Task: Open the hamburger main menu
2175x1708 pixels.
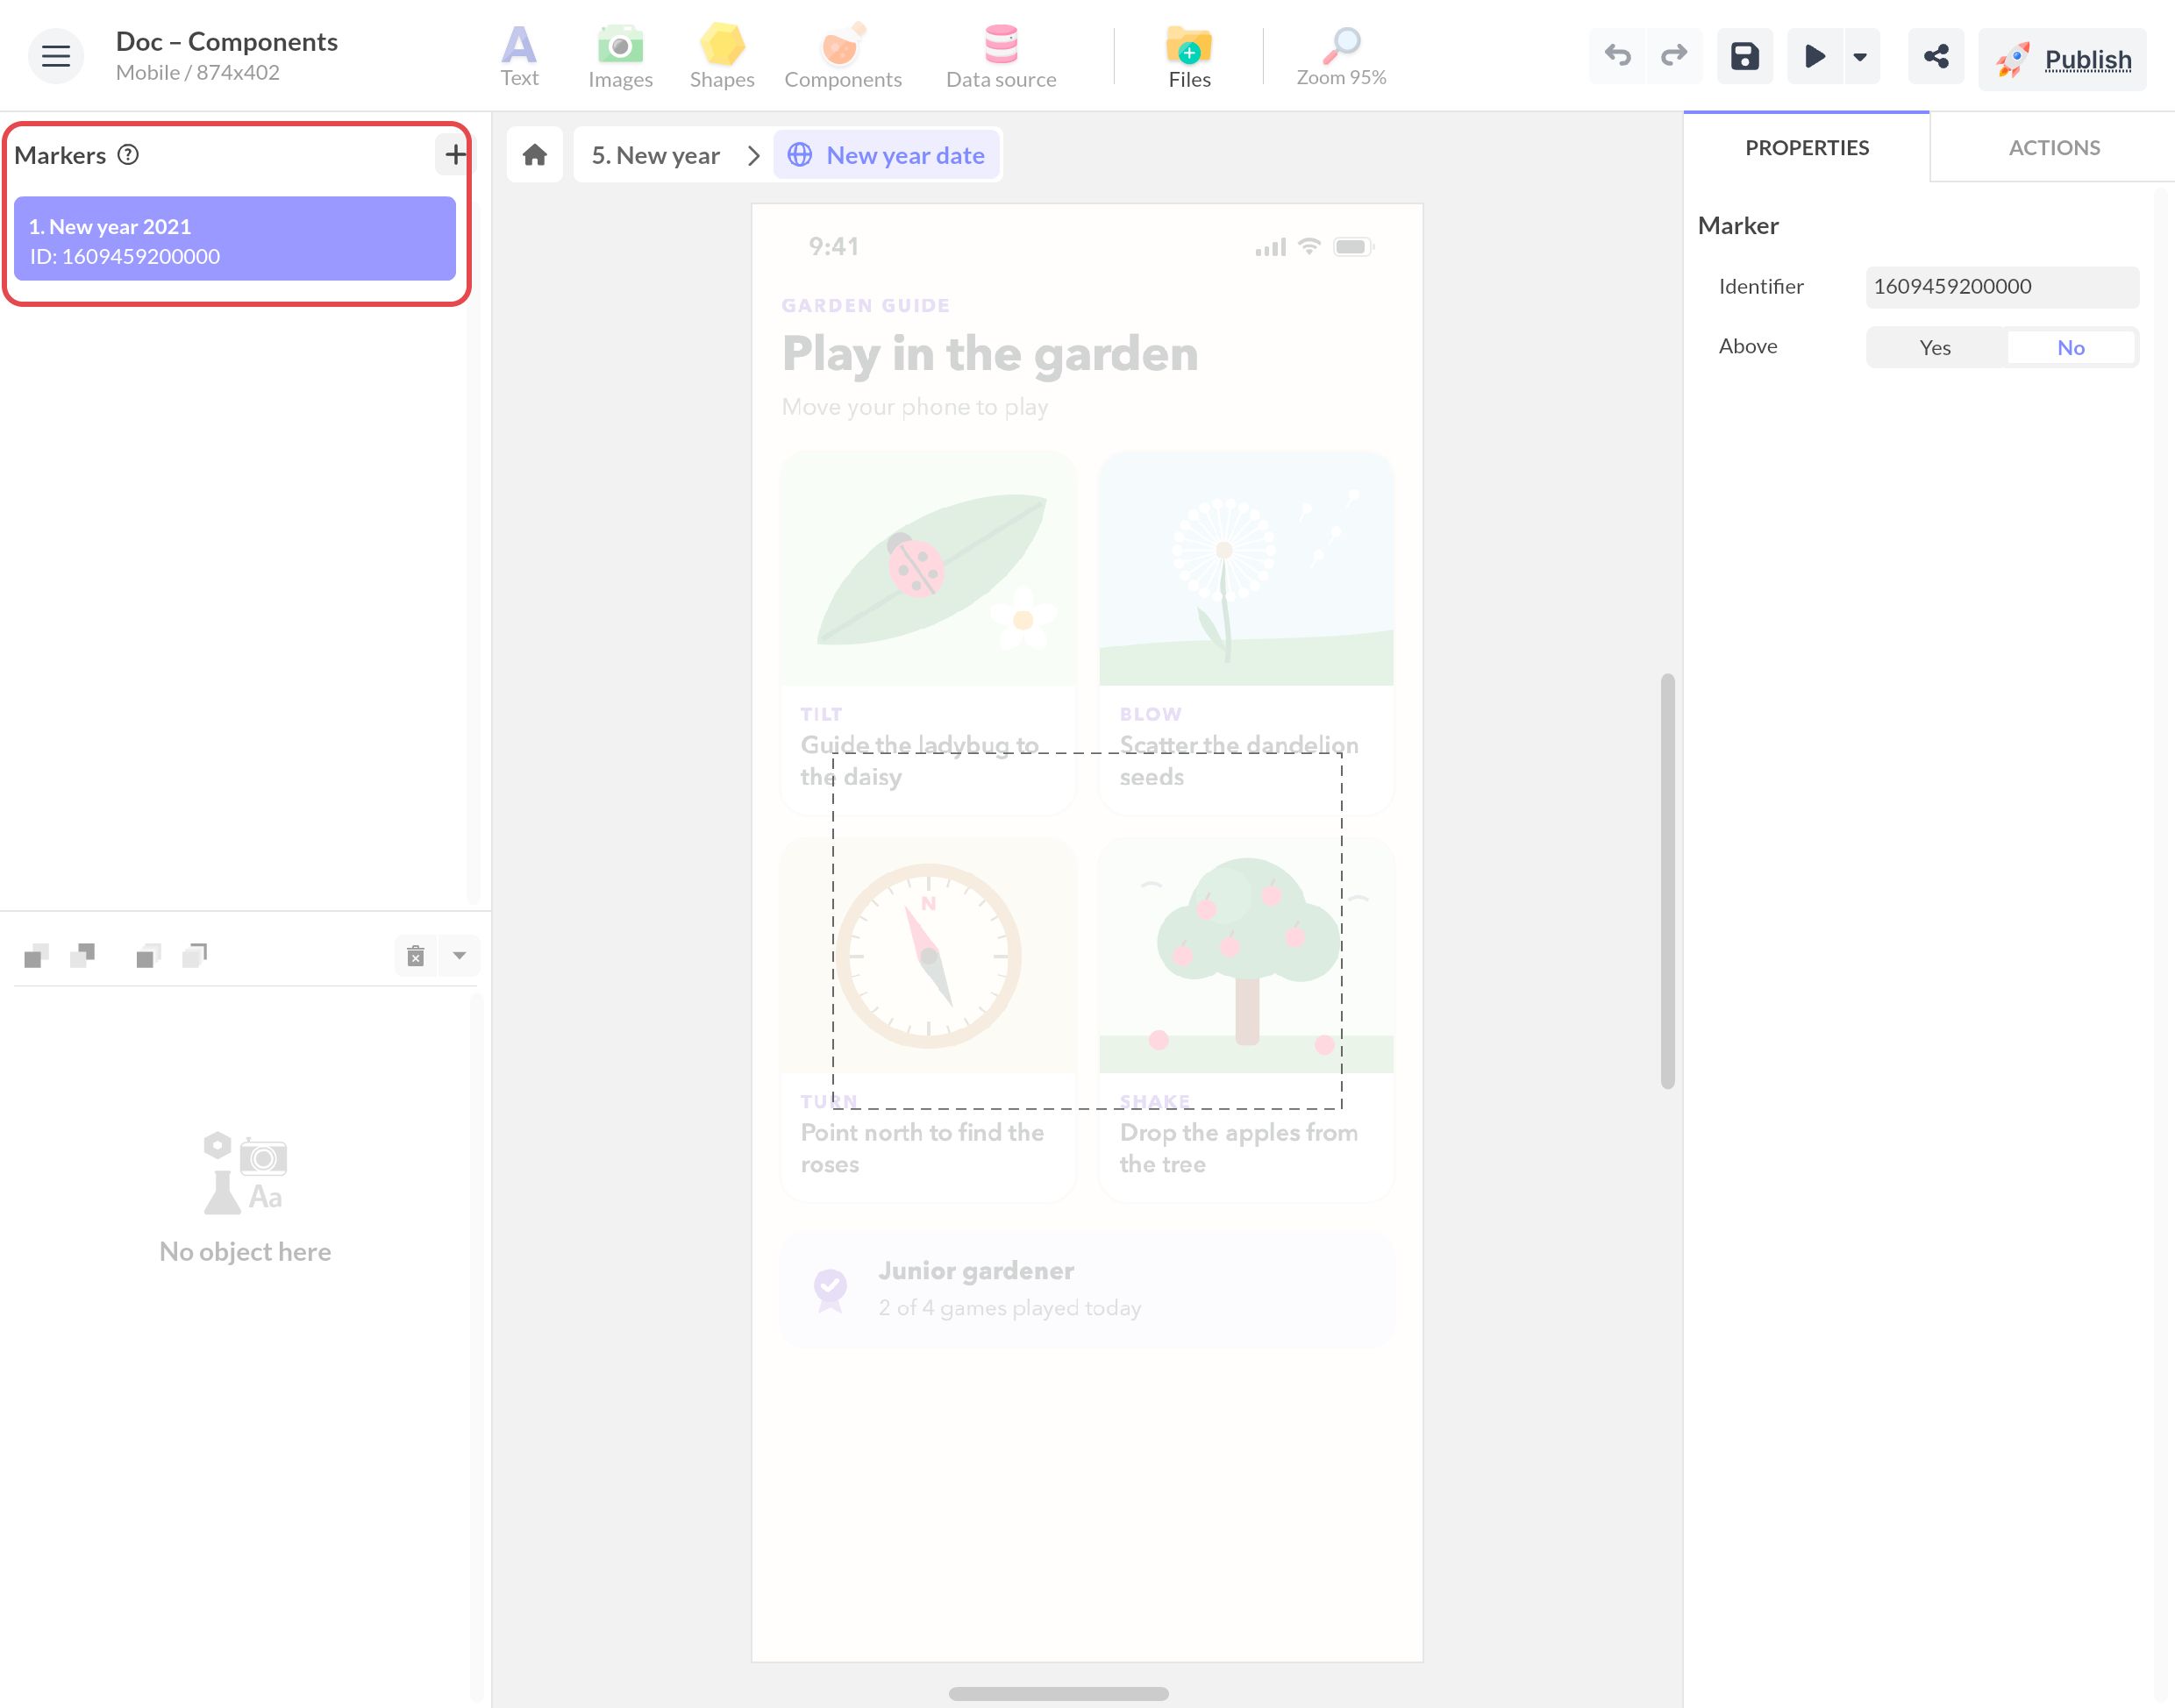Action: (56, 56)
